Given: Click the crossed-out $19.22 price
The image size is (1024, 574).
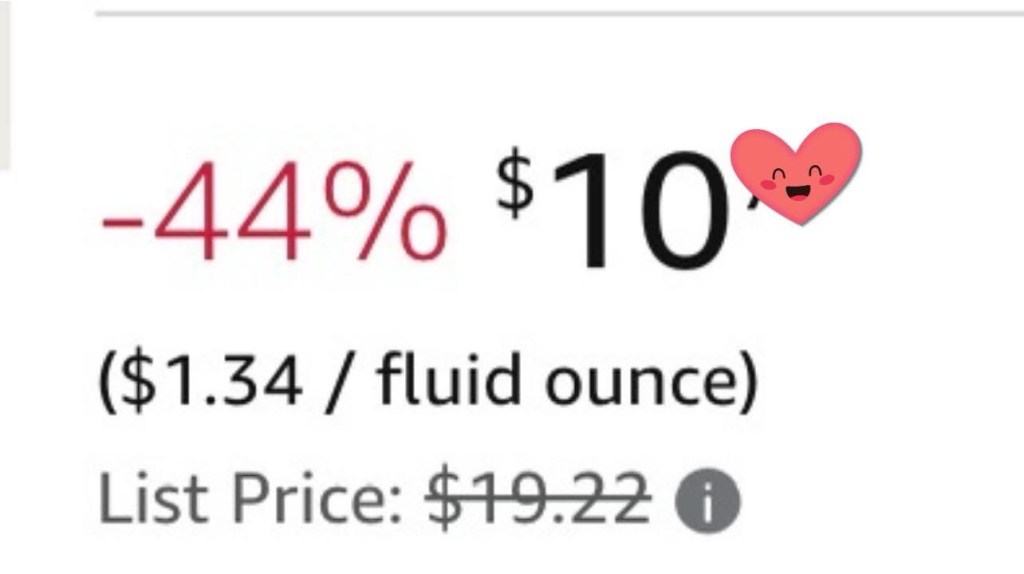Looking at the screenshot, I should (540, 499).
